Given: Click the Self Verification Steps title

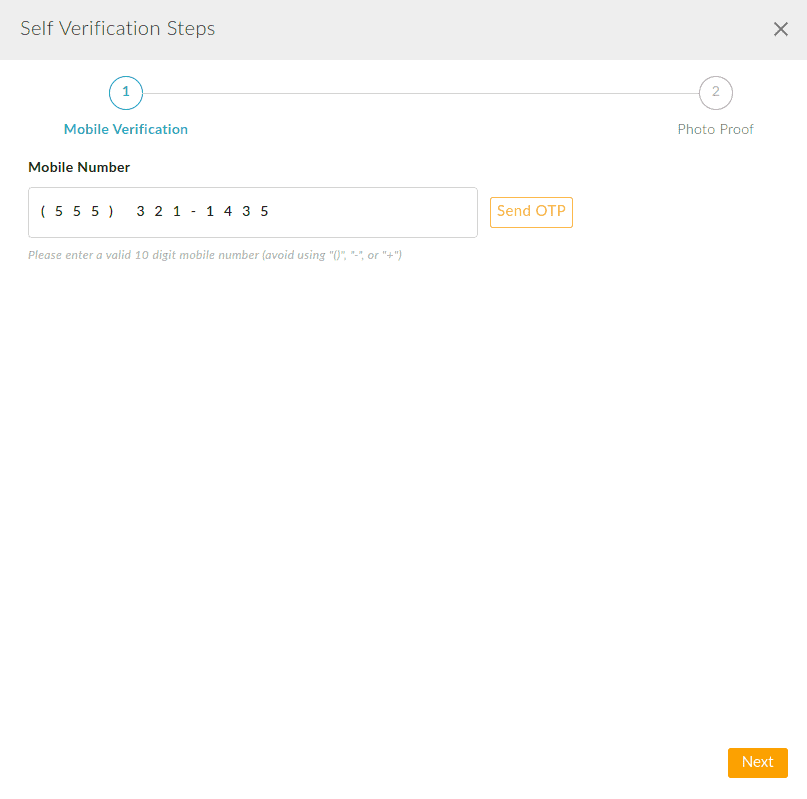Looking at the screenshot, I should coord(117,29).
